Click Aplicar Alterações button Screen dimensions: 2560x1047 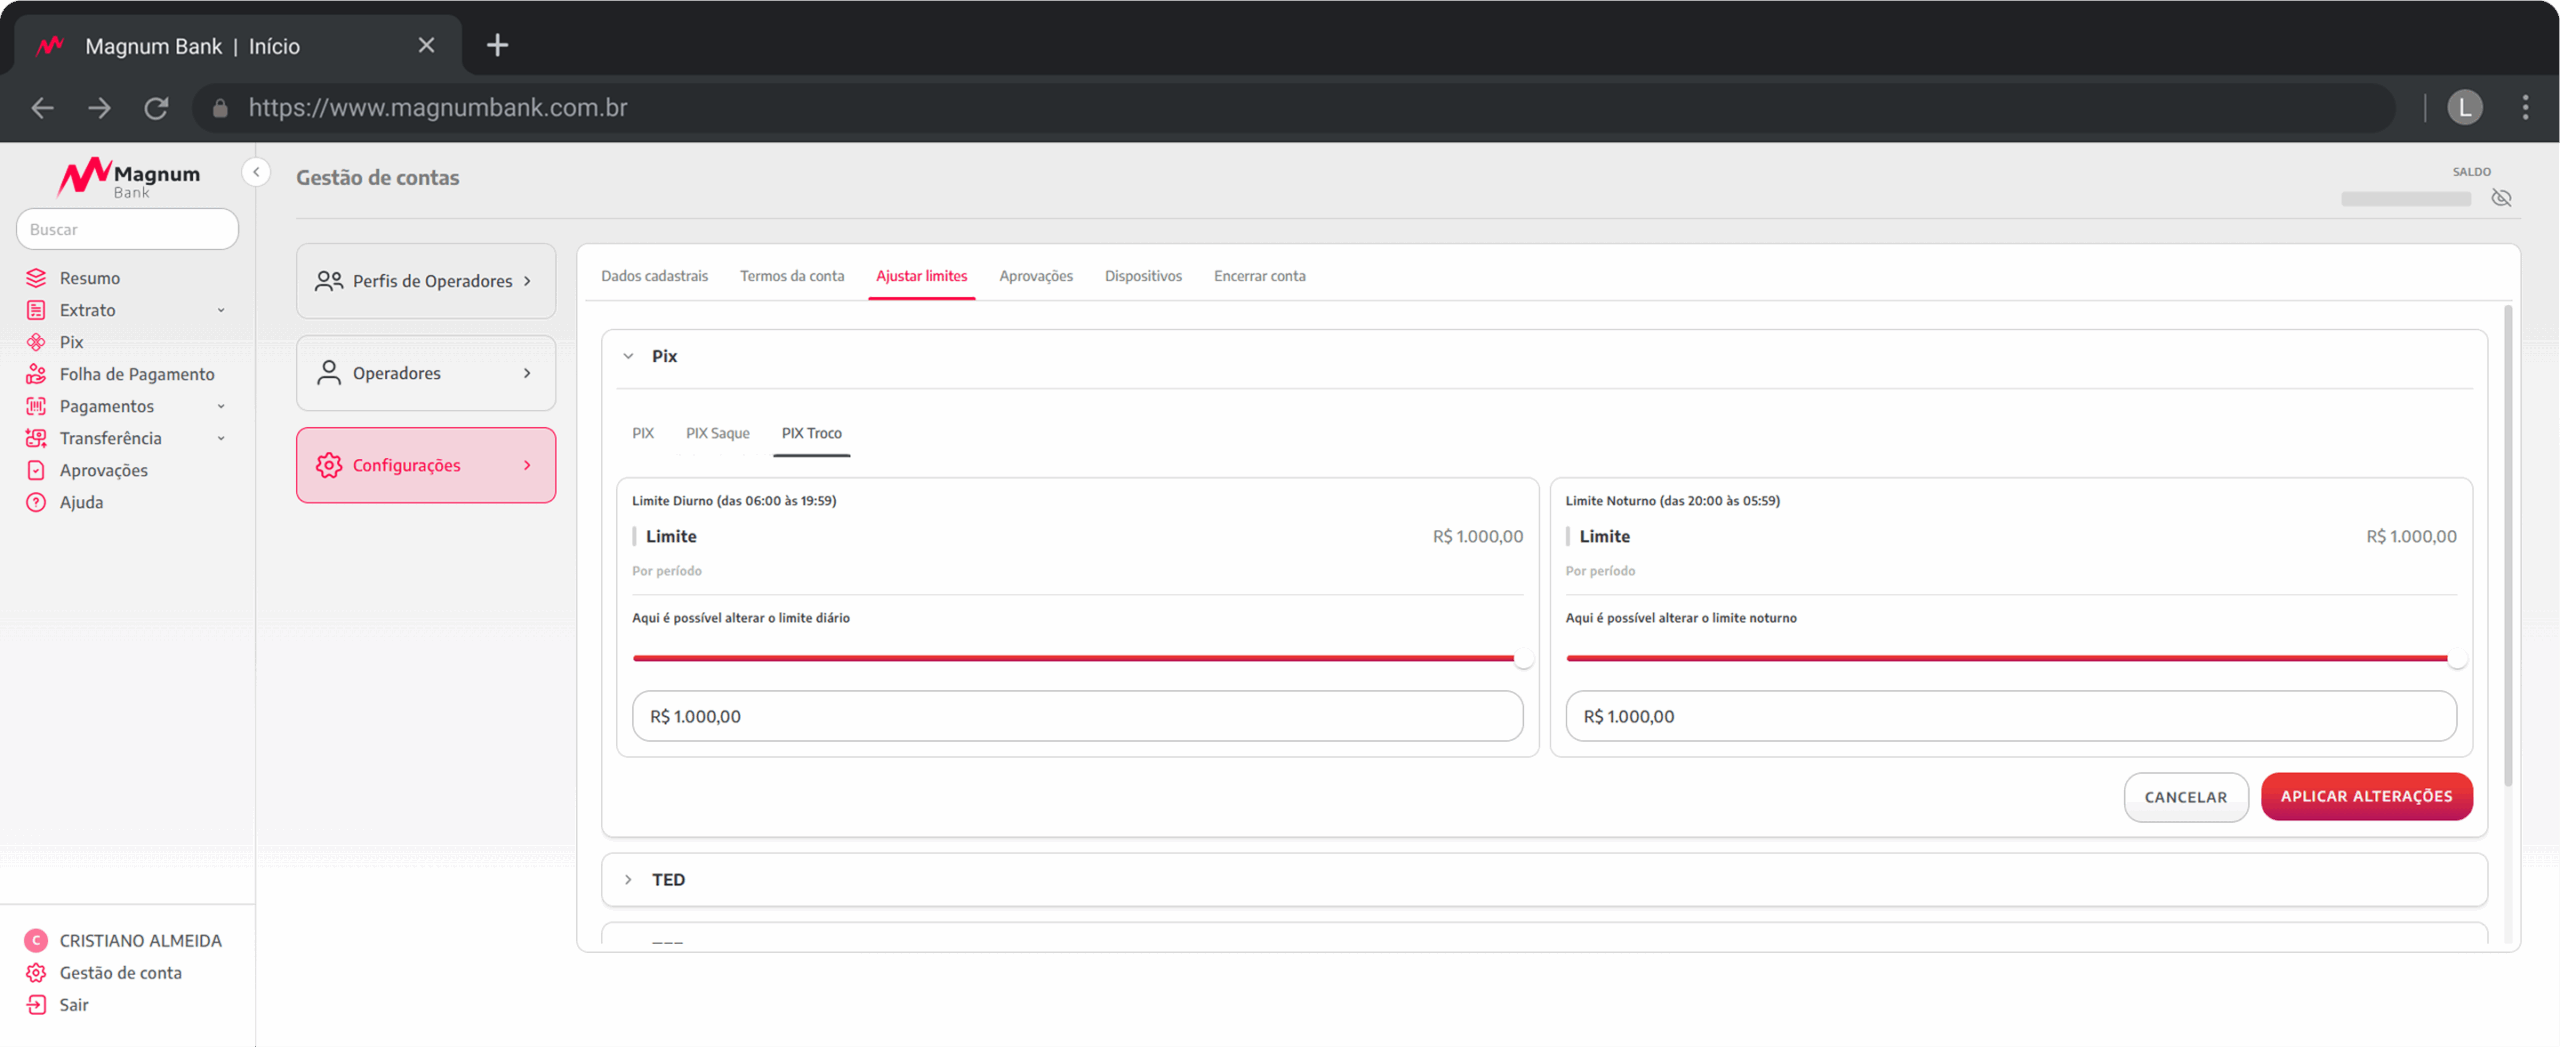tap(2366, 796)
